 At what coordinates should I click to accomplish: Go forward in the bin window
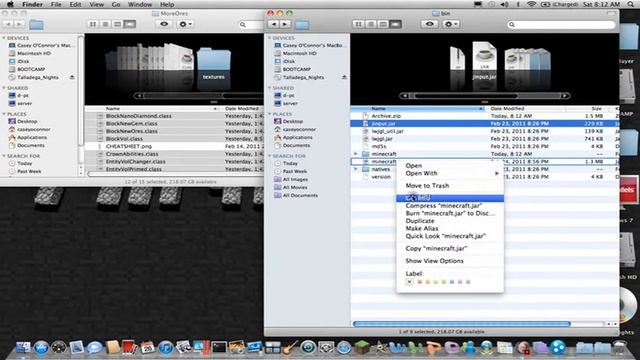285,24
